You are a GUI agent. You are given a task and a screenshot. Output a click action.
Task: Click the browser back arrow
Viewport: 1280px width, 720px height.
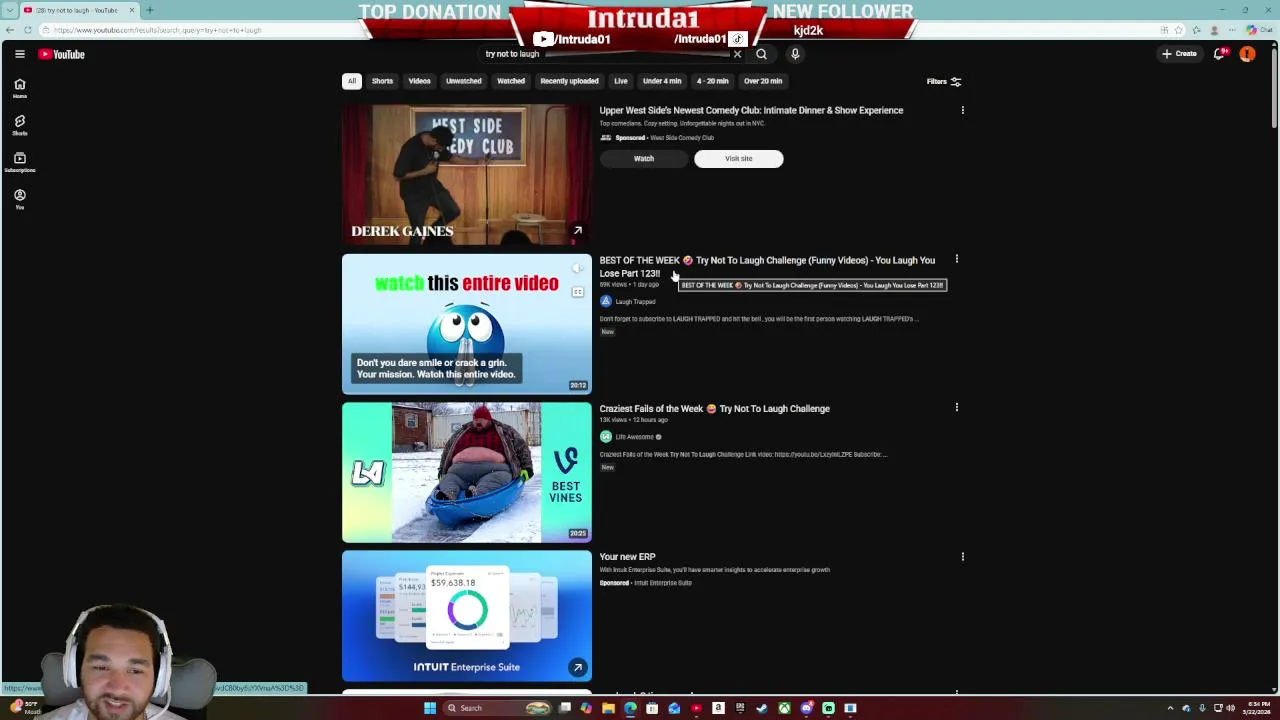click(x=8, y=30)
